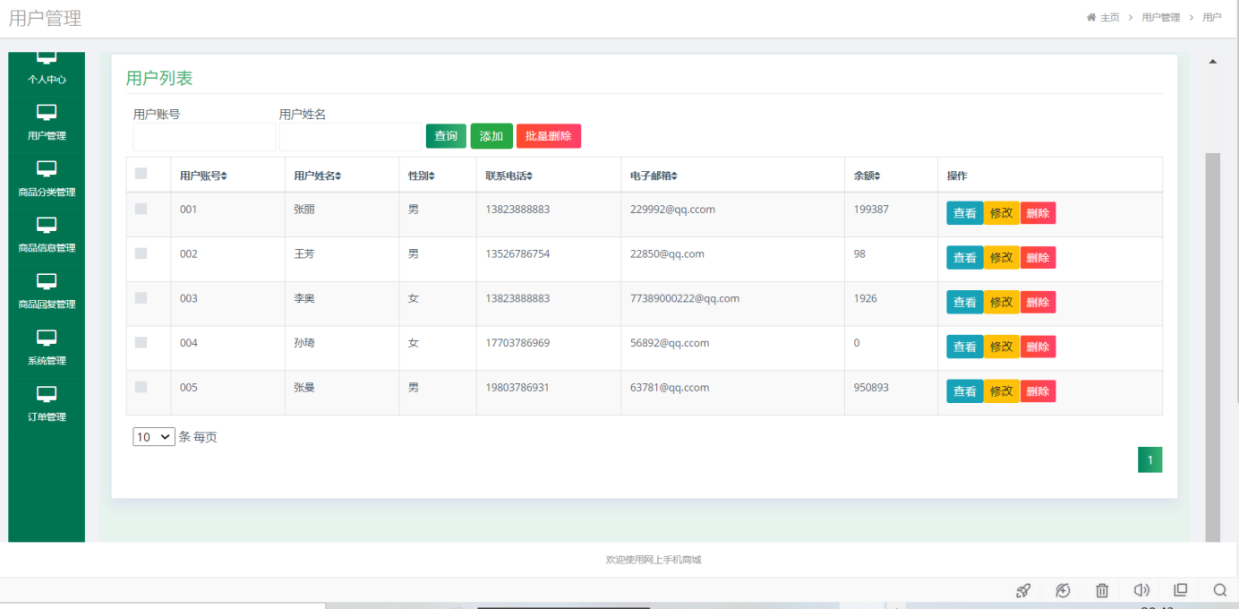1239x609 pixels.
Task: Click the 批量删除 batch delete button
Action: click(x=548, y=136)
